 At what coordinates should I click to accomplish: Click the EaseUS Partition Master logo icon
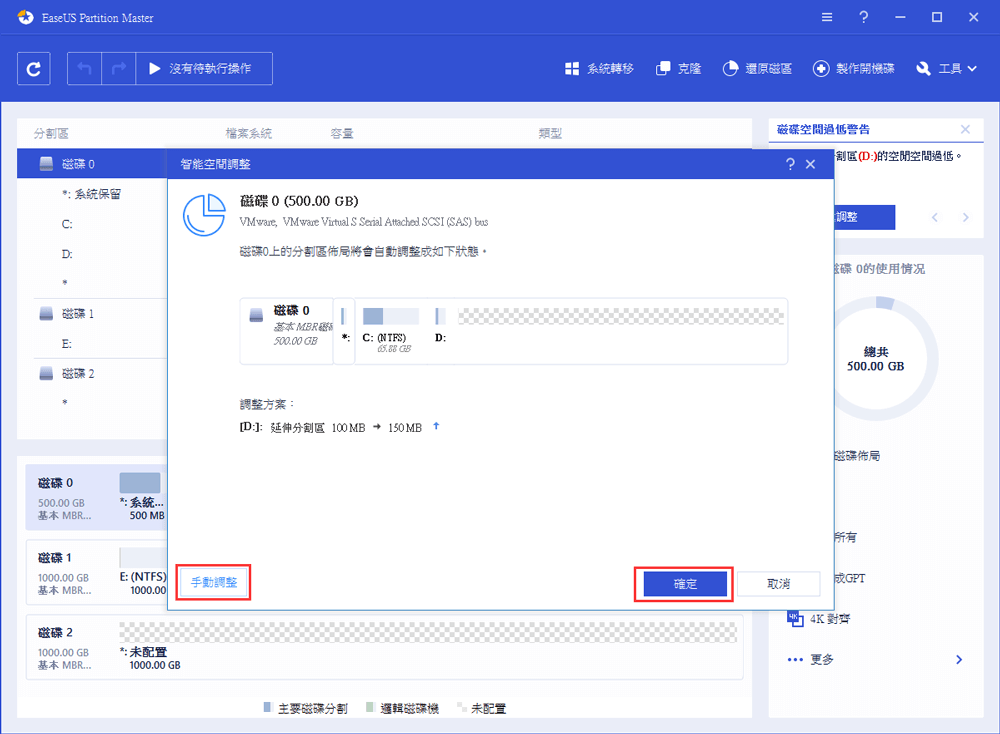[x=26, y=17]
